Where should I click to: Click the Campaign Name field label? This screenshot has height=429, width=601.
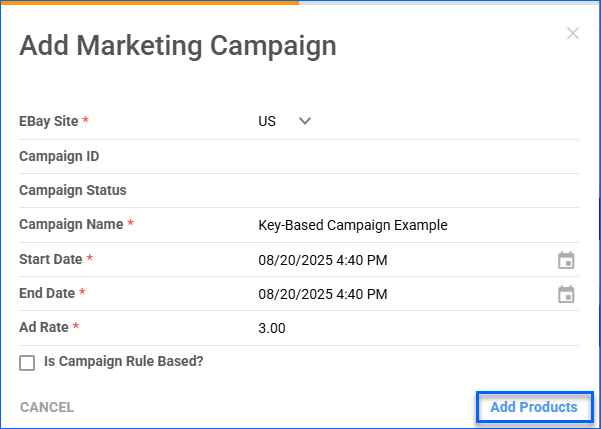[x=70, y=225]
